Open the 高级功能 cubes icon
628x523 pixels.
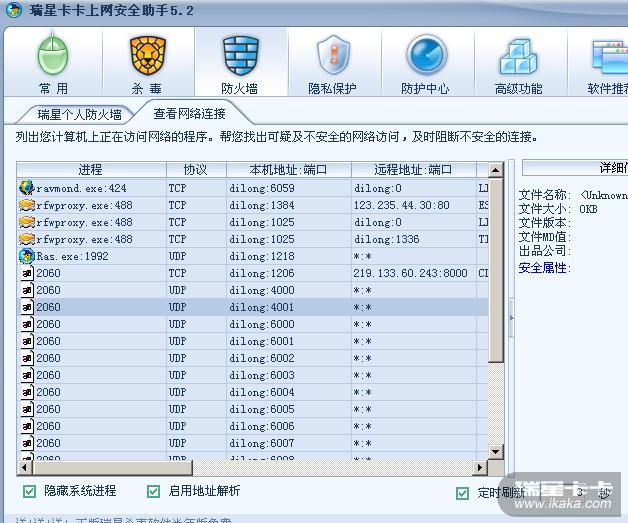(x=518, y=56)
